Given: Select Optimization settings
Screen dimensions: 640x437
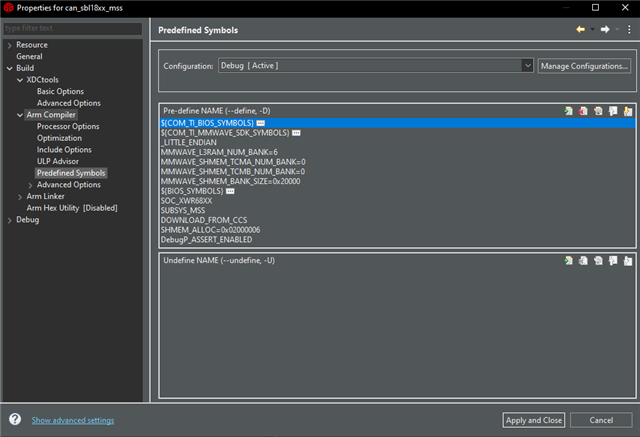Looking at the screenshot, I should pos(59,138).
